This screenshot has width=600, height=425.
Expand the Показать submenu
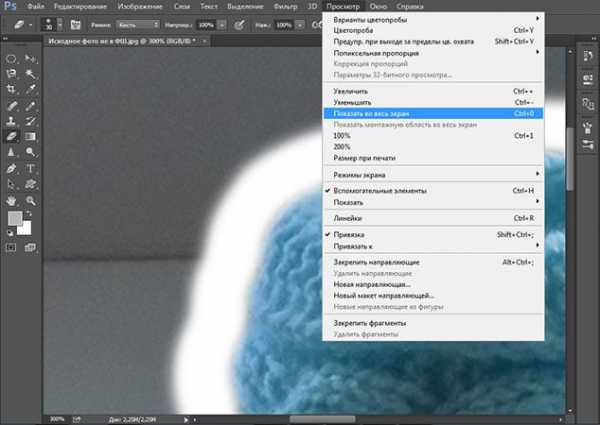click(433, 202)
